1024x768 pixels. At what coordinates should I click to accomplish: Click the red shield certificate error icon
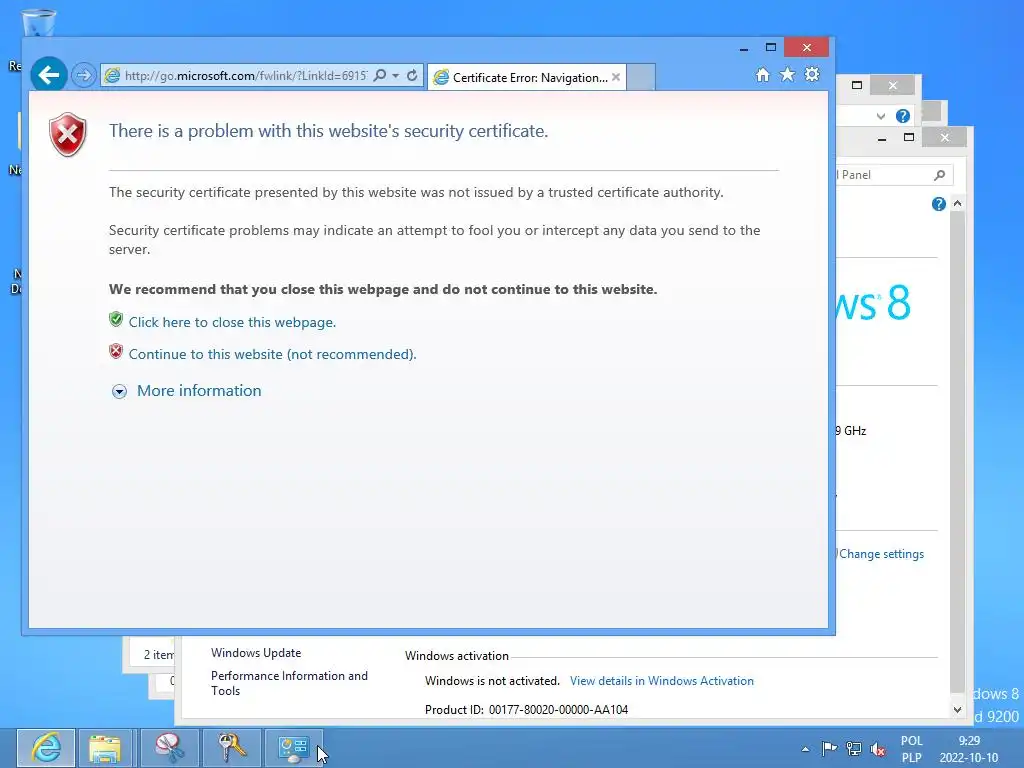click(68, 135)
